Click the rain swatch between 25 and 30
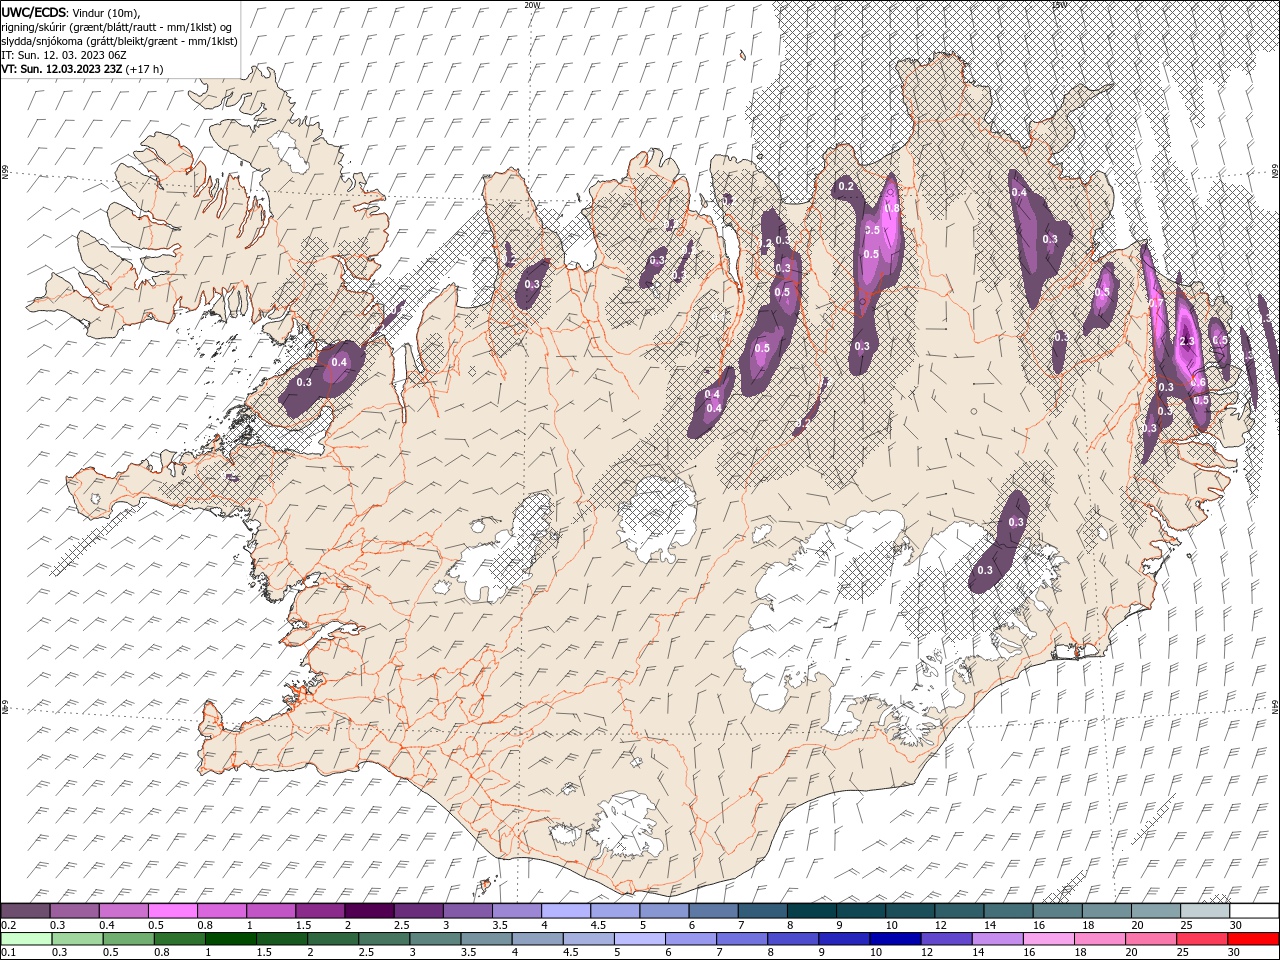 pyautogui.click(x=1201, y=939)
